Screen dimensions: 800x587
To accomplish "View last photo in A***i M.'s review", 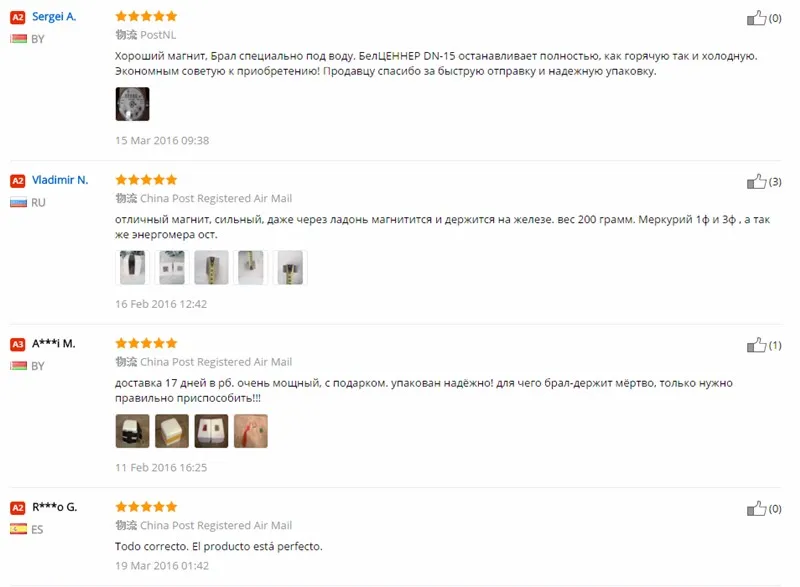I will coord(251,431).
